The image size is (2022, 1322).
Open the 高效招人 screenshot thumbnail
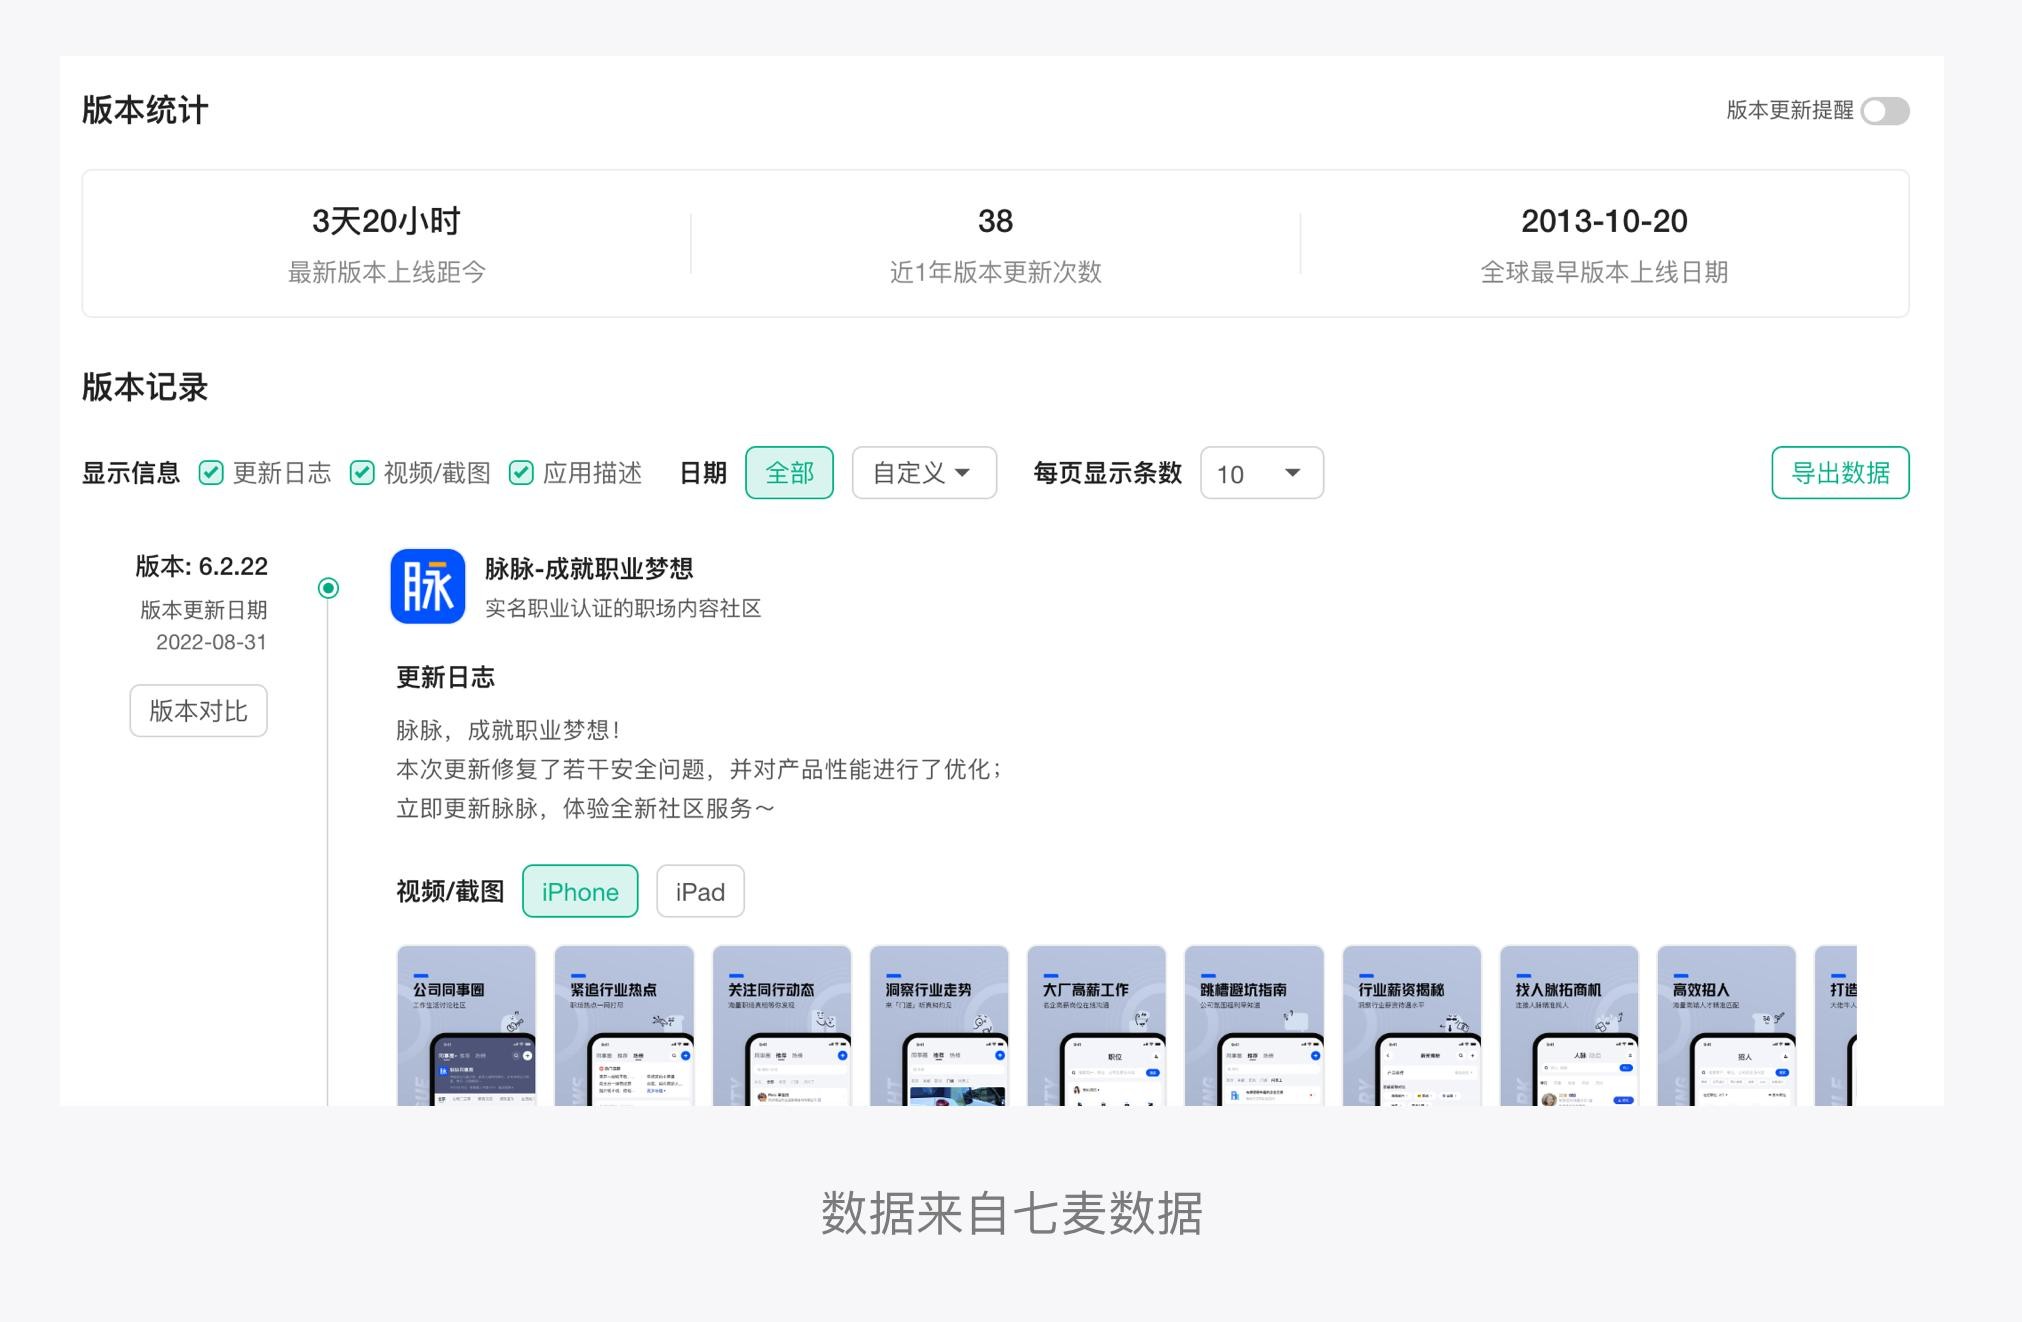1726,1025
